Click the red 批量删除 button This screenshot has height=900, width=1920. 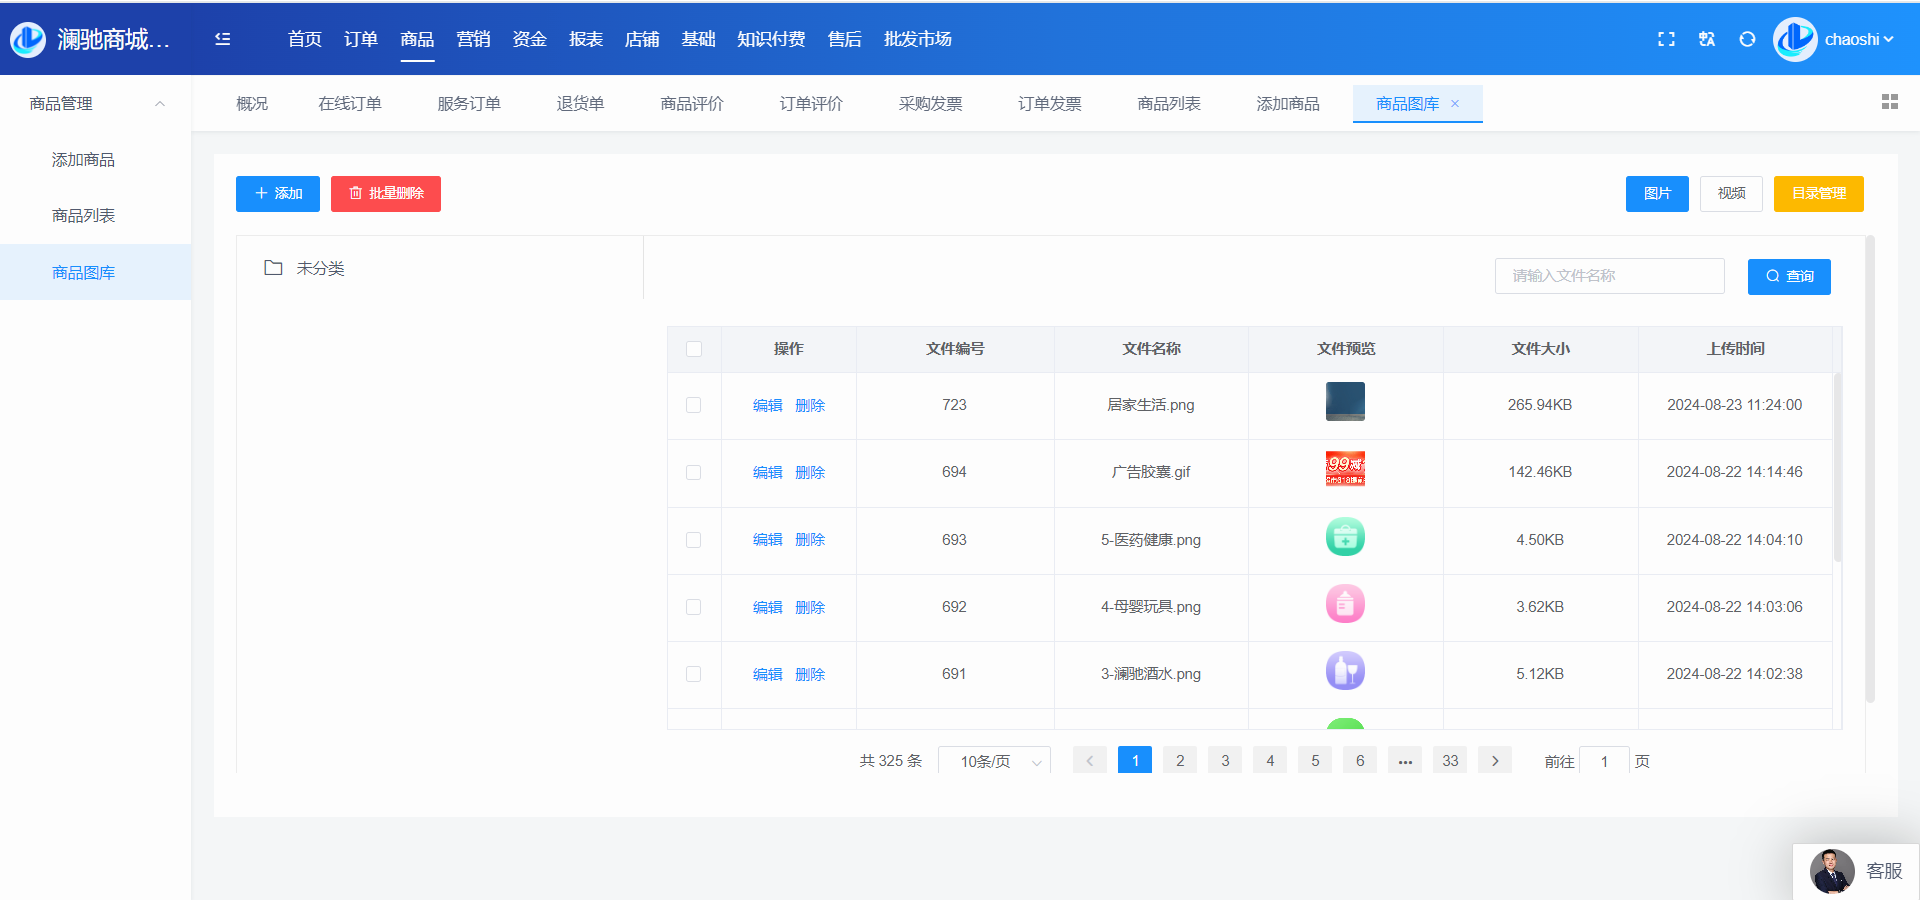(x=386, y=194)
